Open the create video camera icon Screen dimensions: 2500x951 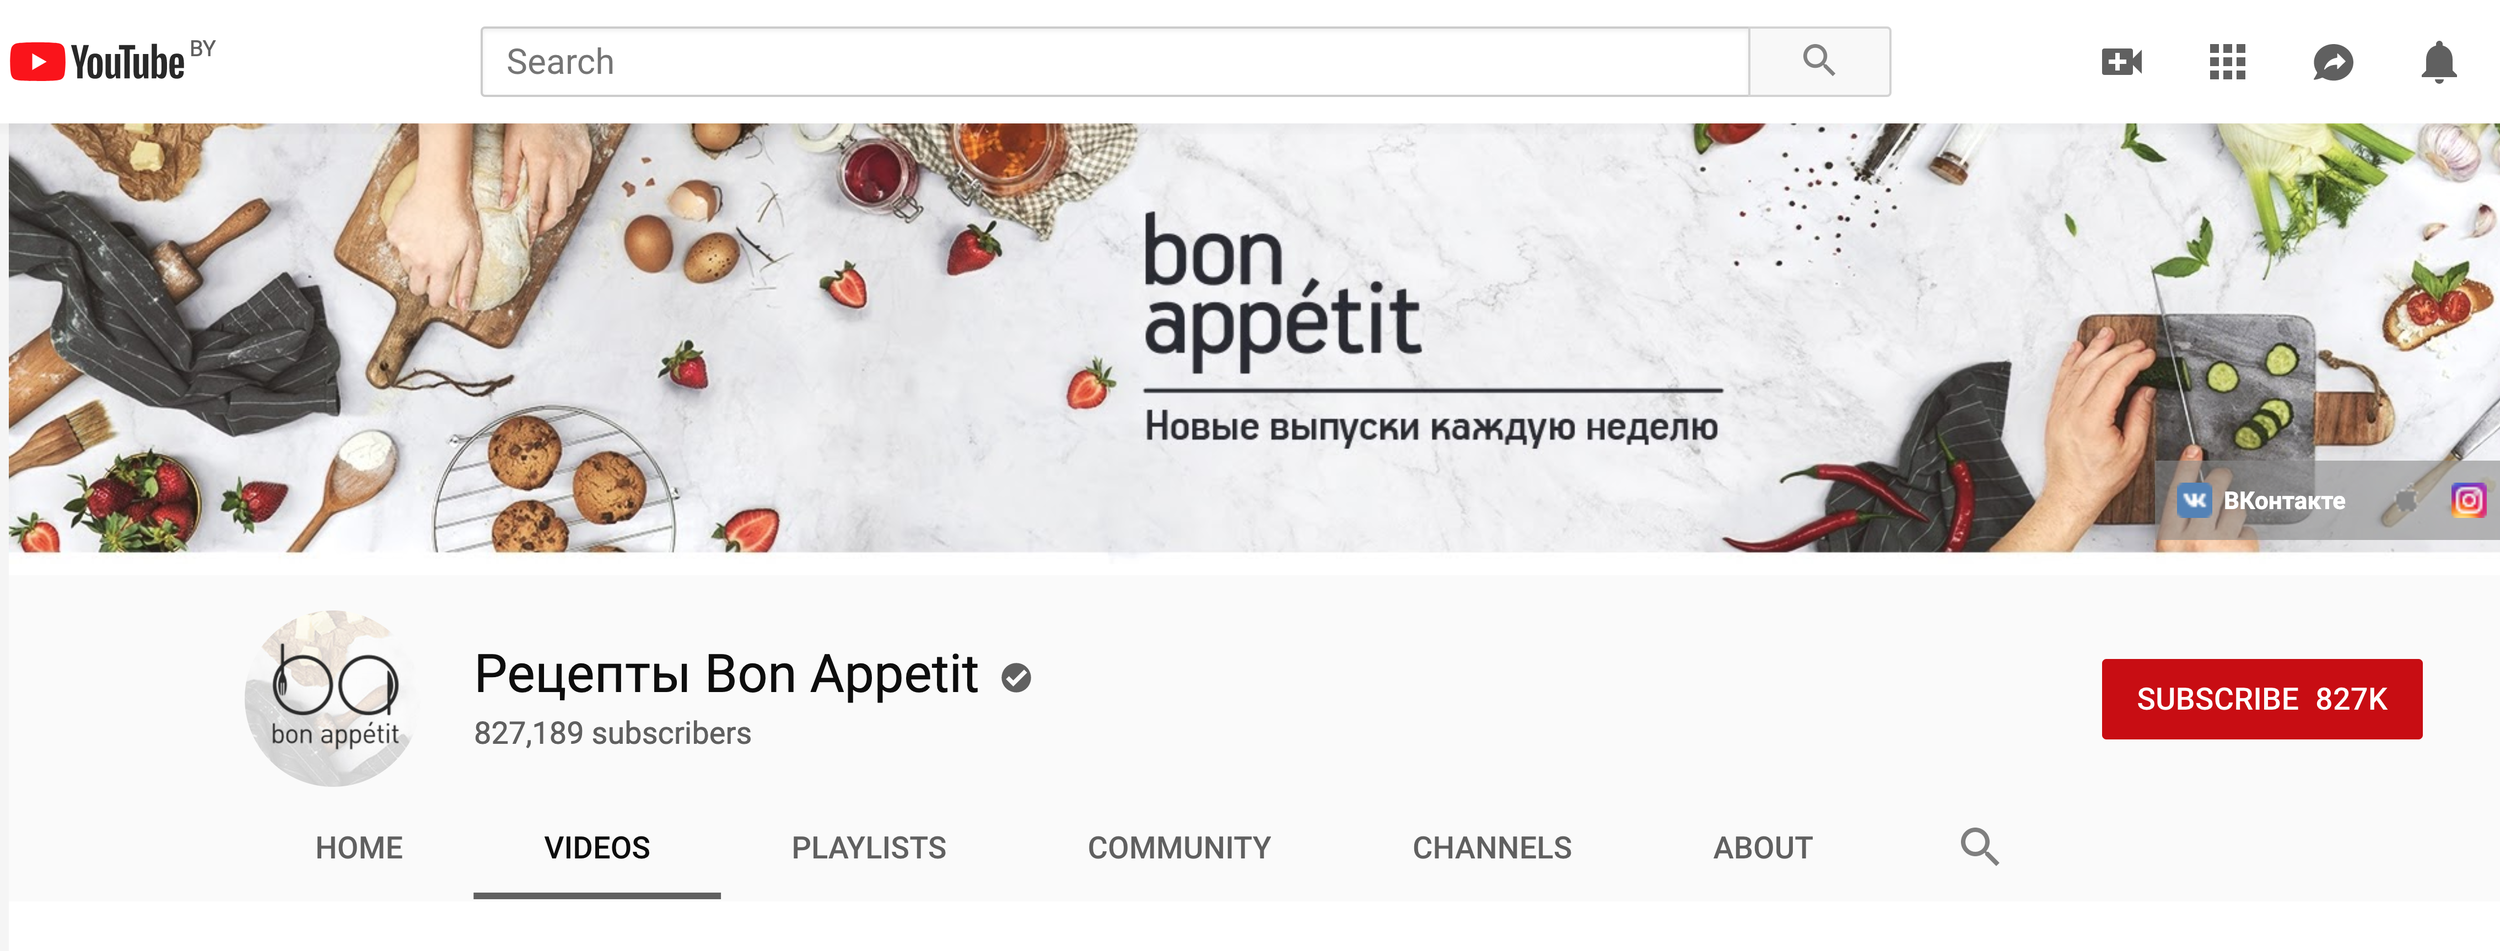(x=2121, y=62)
